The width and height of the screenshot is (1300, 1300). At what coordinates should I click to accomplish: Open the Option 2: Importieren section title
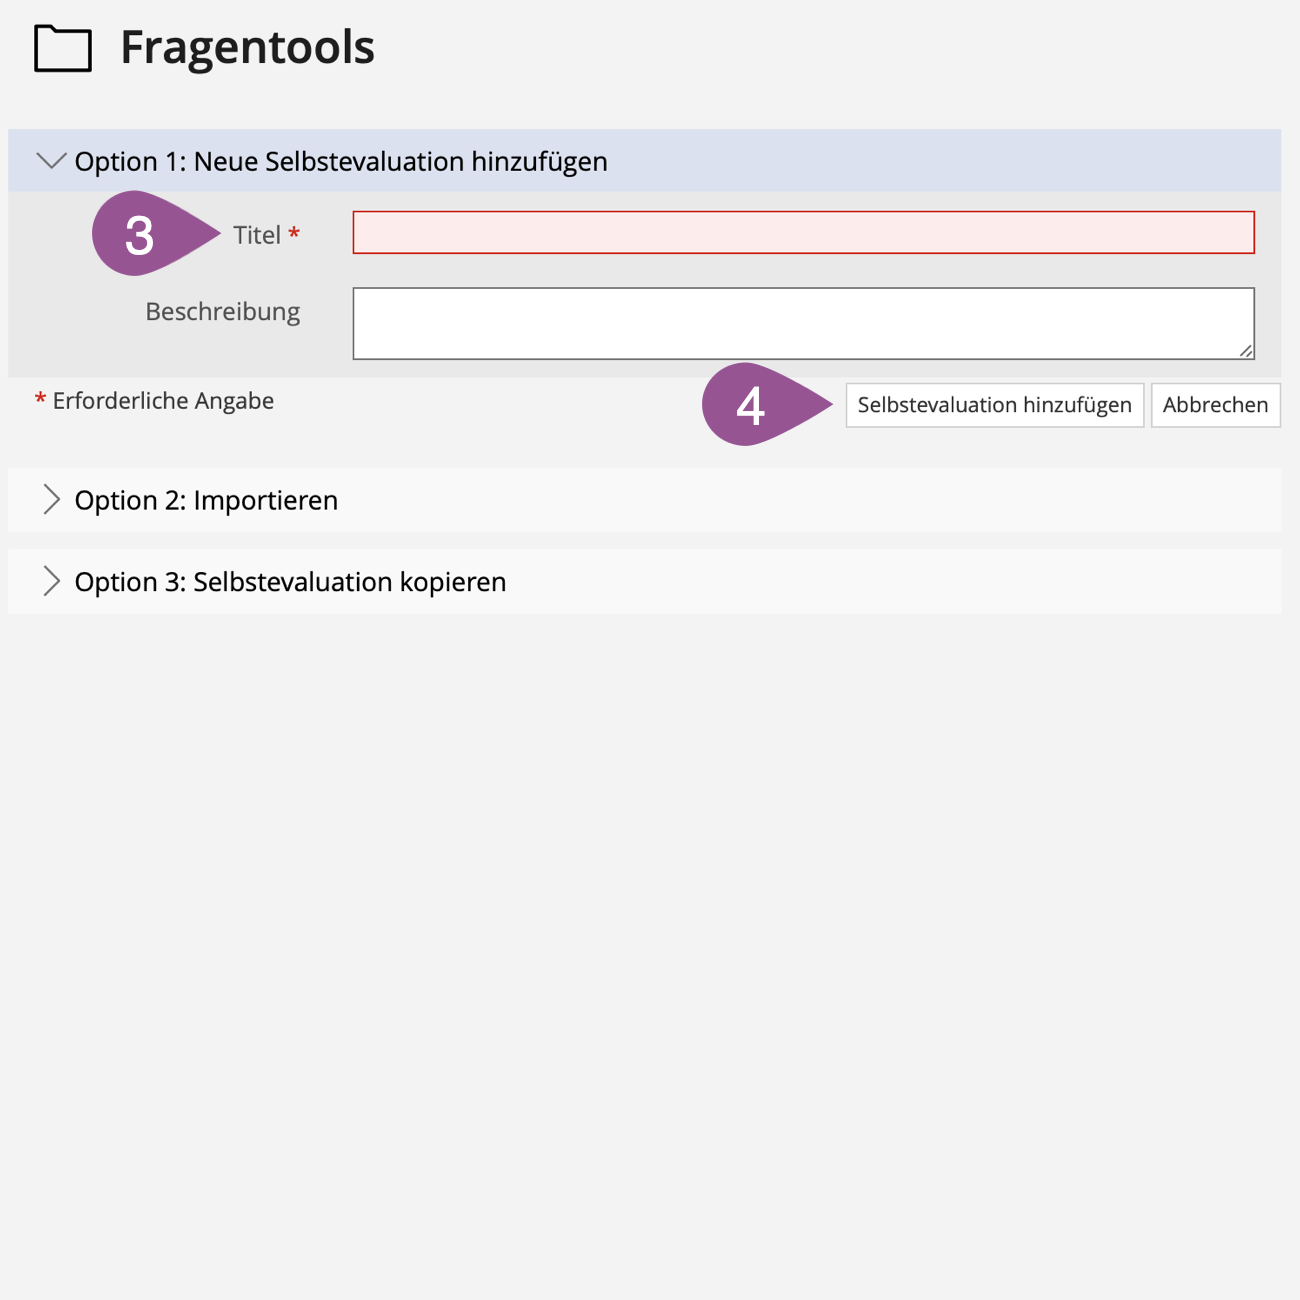coord(206,500)
